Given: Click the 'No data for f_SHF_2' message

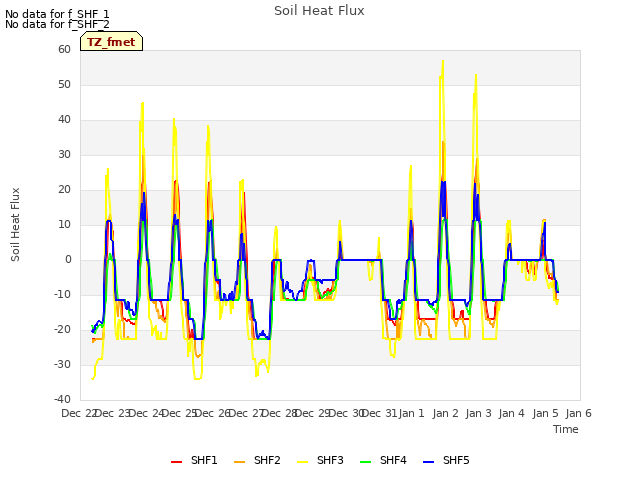Looking at the screenshot, I should 57,24.
